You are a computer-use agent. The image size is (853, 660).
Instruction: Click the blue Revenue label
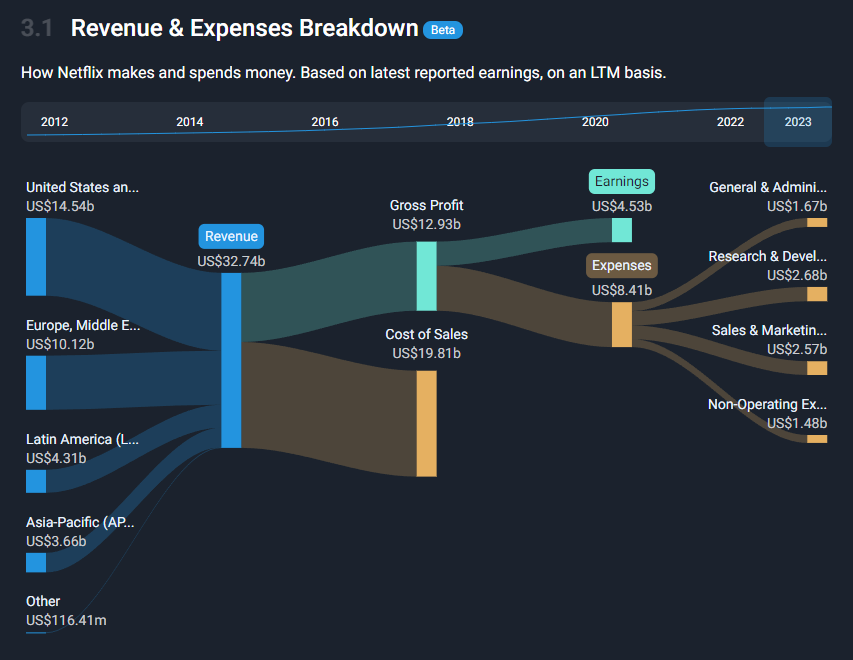click(x=231, y=236)
